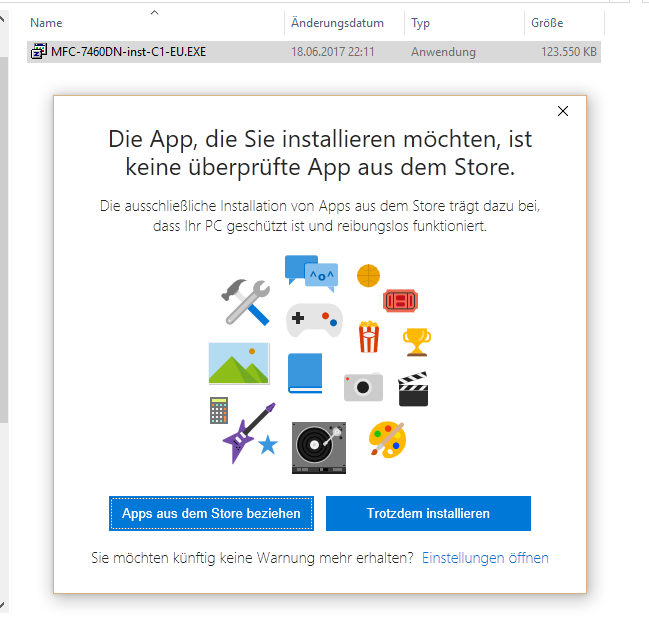Viewport: 649px width, 621px height.
Task: Click size cell '123.550 KB'
Action: tap(569, 52)
